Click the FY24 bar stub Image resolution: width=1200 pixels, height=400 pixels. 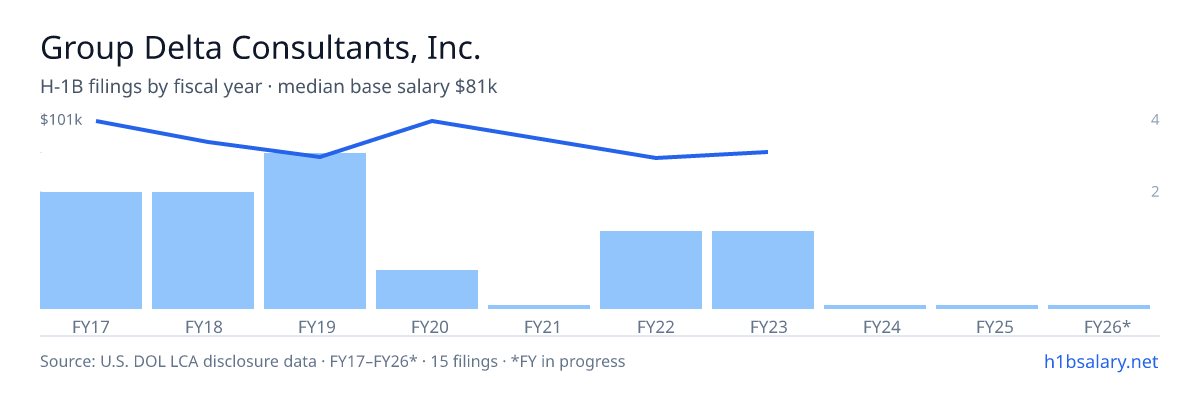(x=875, y=307)
